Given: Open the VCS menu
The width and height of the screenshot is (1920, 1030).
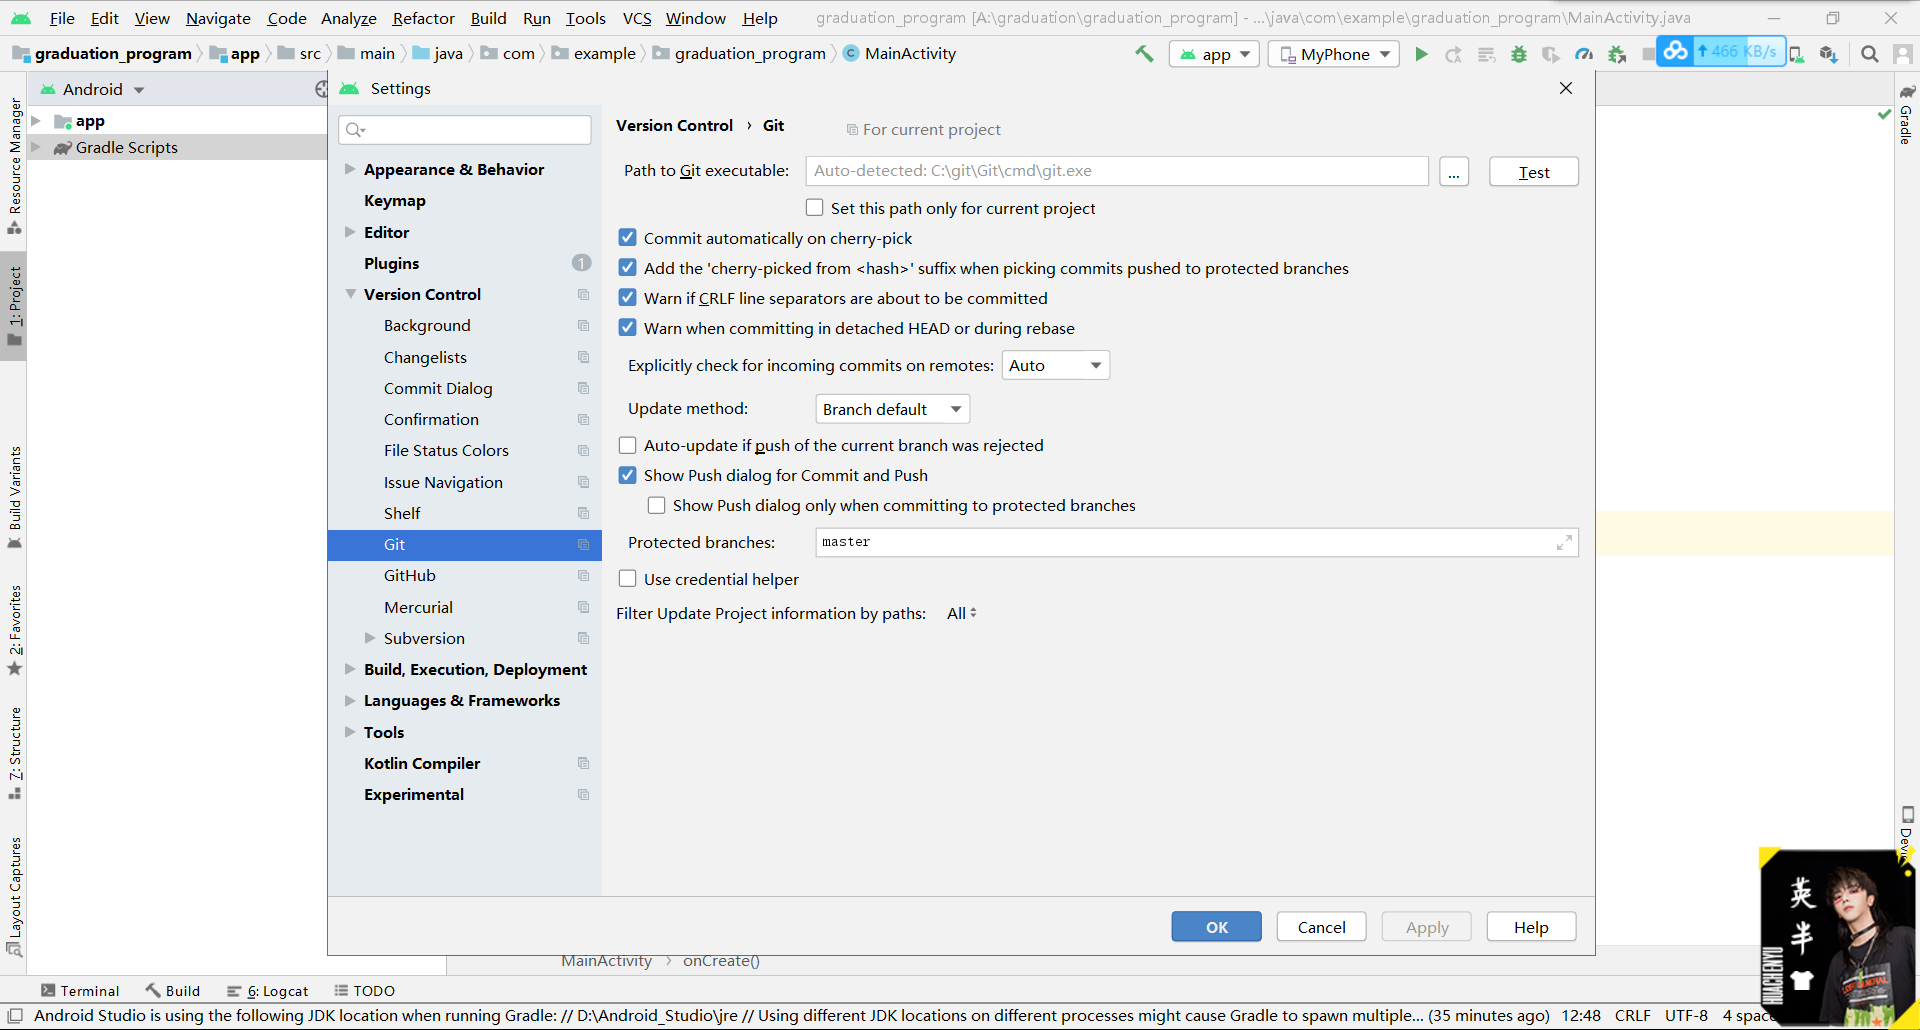Looking at the screenshot, I should click(637, 18).
